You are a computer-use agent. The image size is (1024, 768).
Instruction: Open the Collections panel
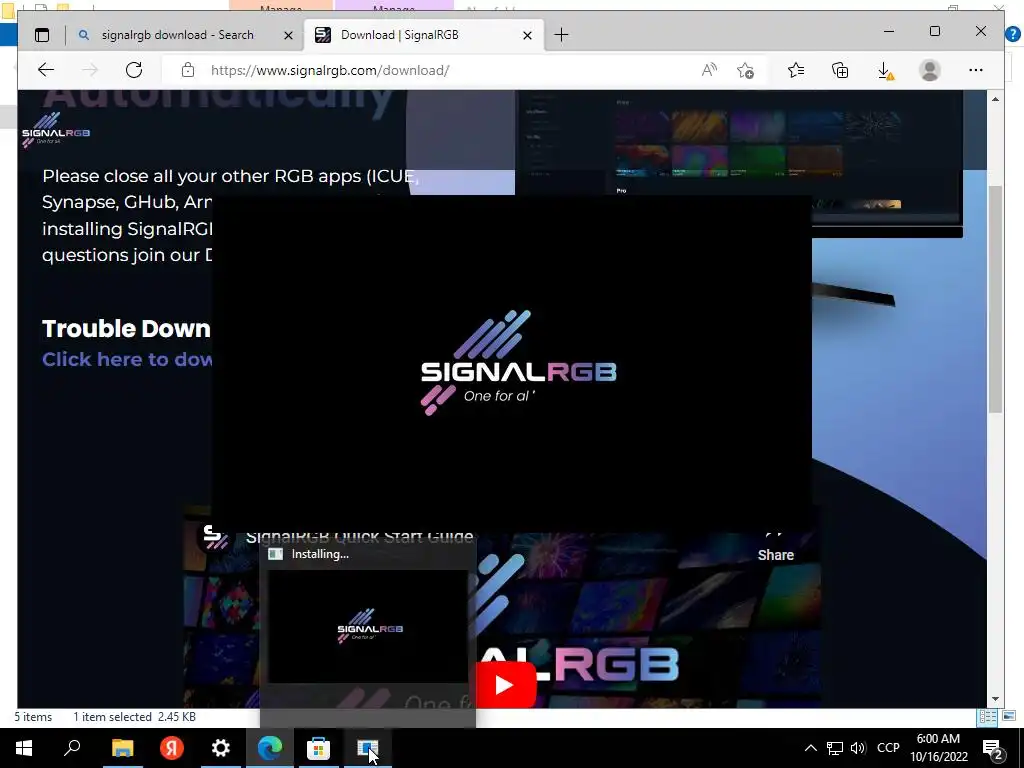point(840,70)
